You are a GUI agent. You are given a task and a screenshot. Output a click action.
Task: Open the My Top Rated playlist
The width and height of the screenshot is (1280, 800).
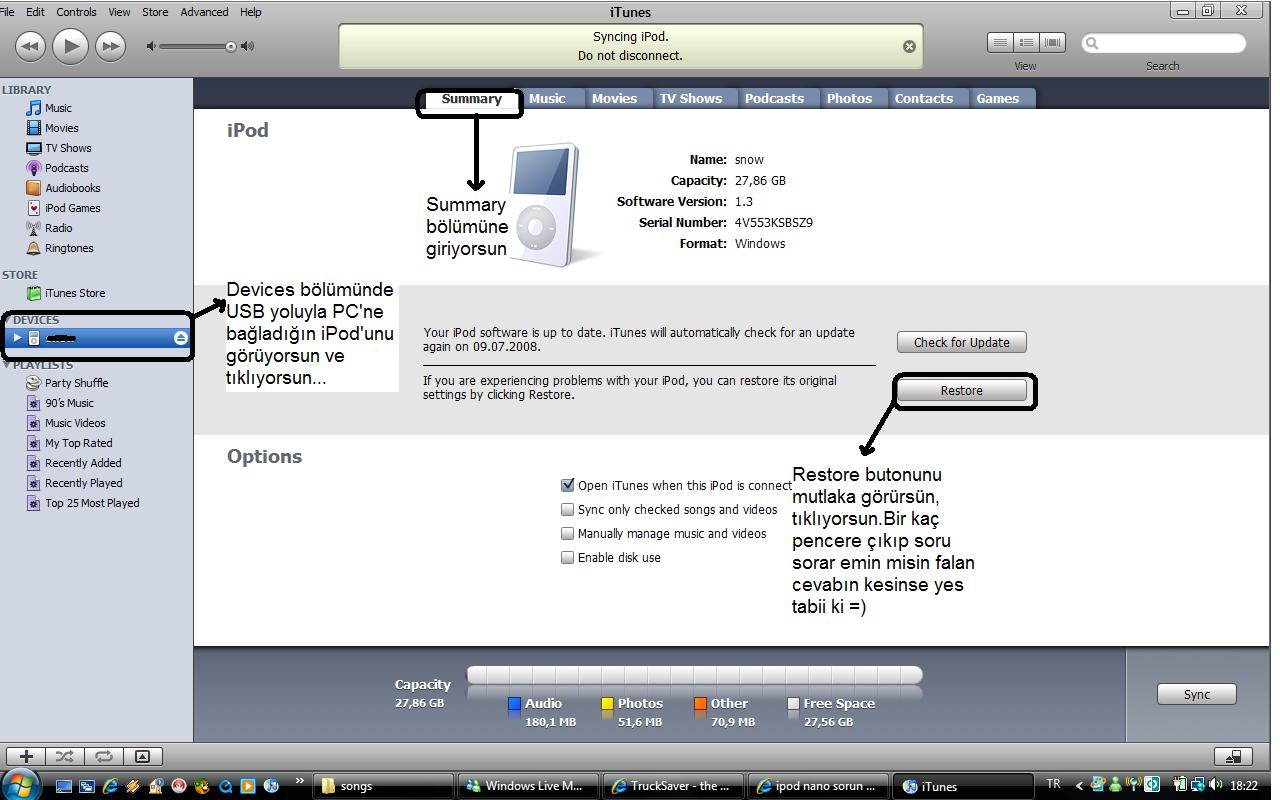(78, 443)
